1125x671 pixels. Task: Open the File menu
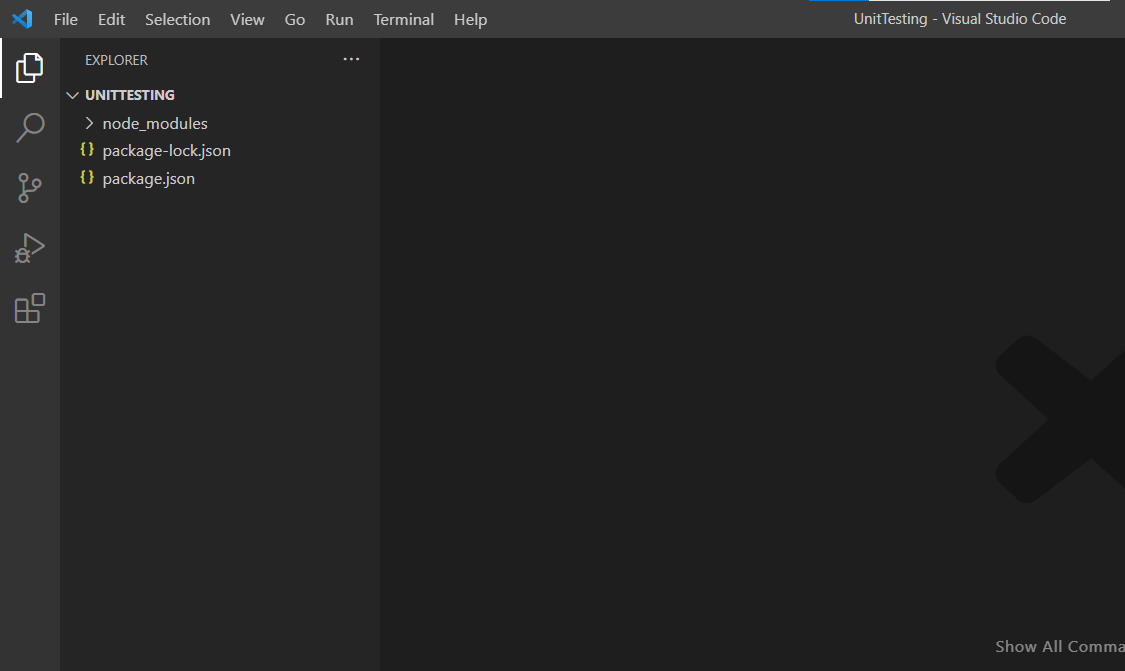point(65,19)
